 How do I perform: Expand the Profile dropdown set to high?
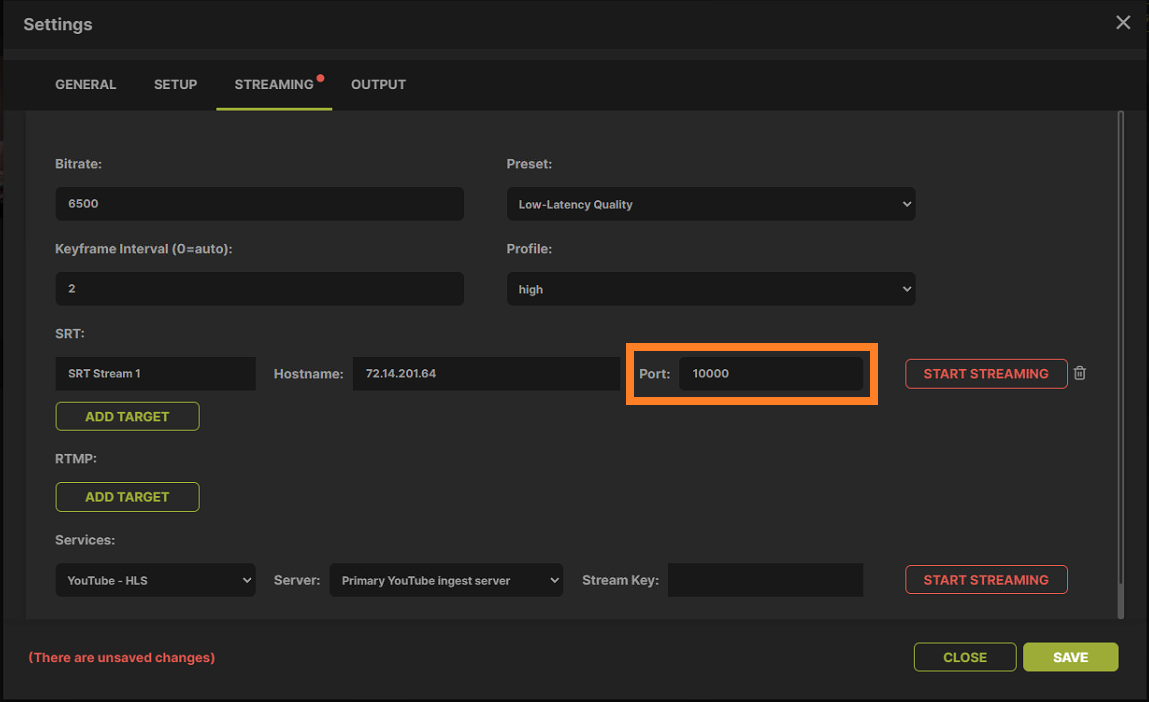click(711, 289)
